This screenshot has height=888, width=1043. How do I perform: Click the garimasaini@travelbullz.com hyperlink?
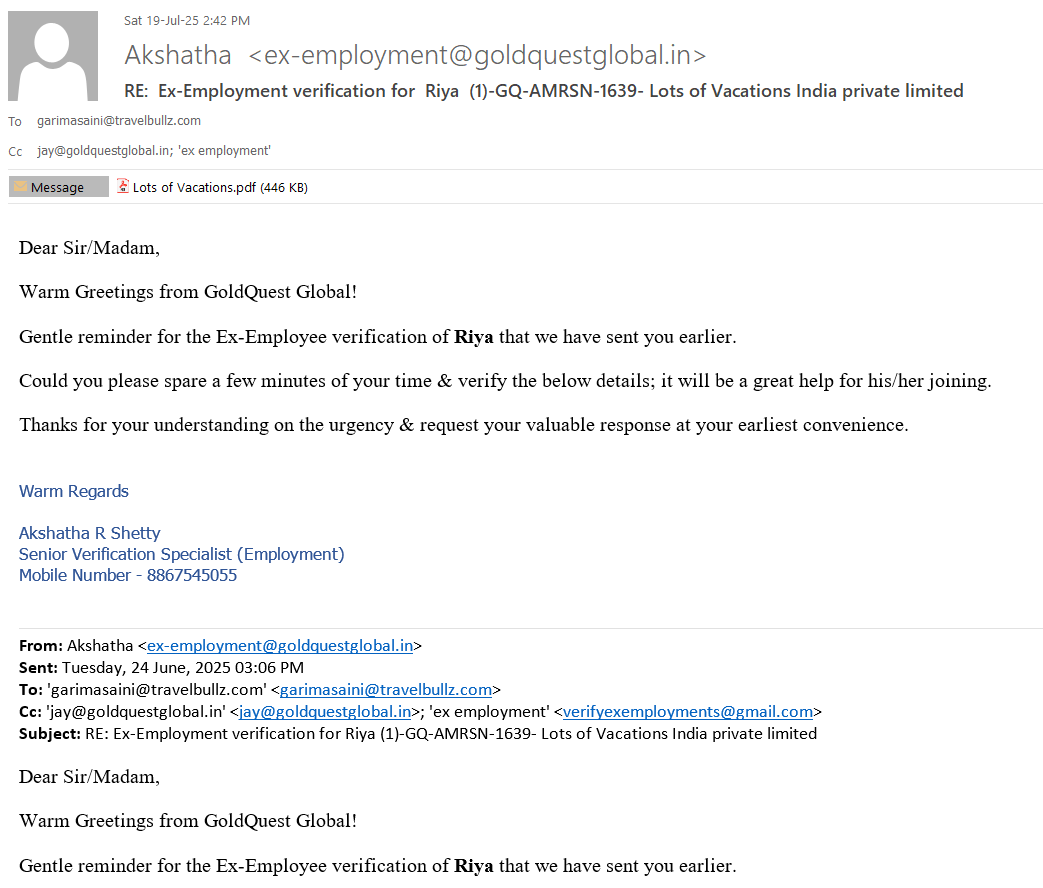pos(386,690)
